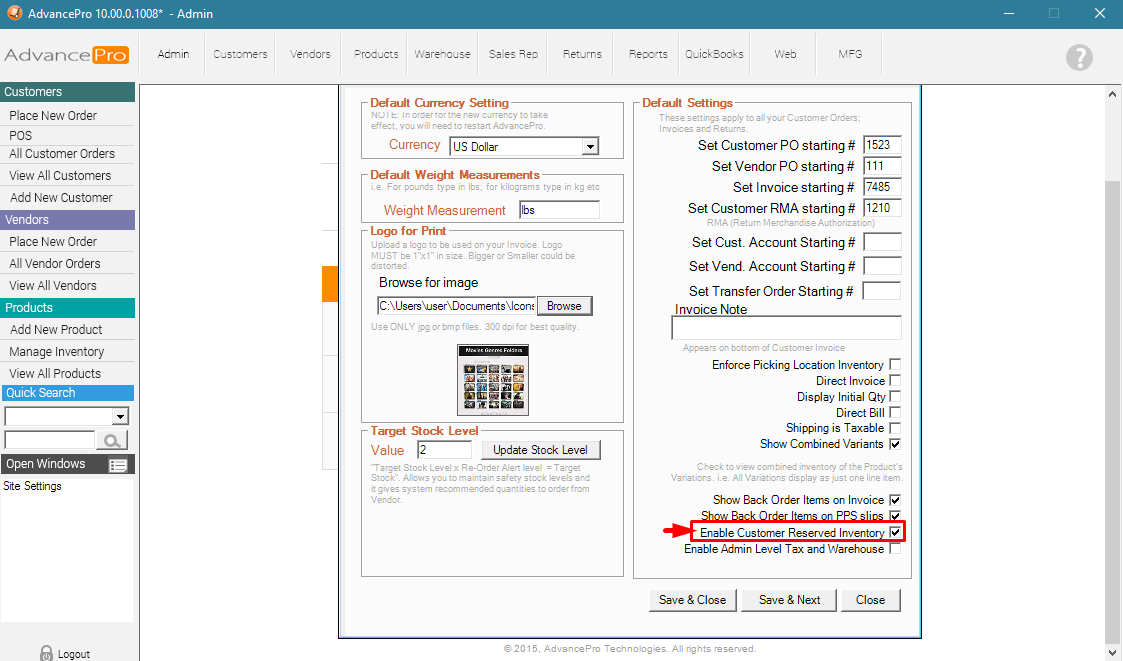
Task: Expand the Quick Search category dropdown
Action: coord(120,417)
